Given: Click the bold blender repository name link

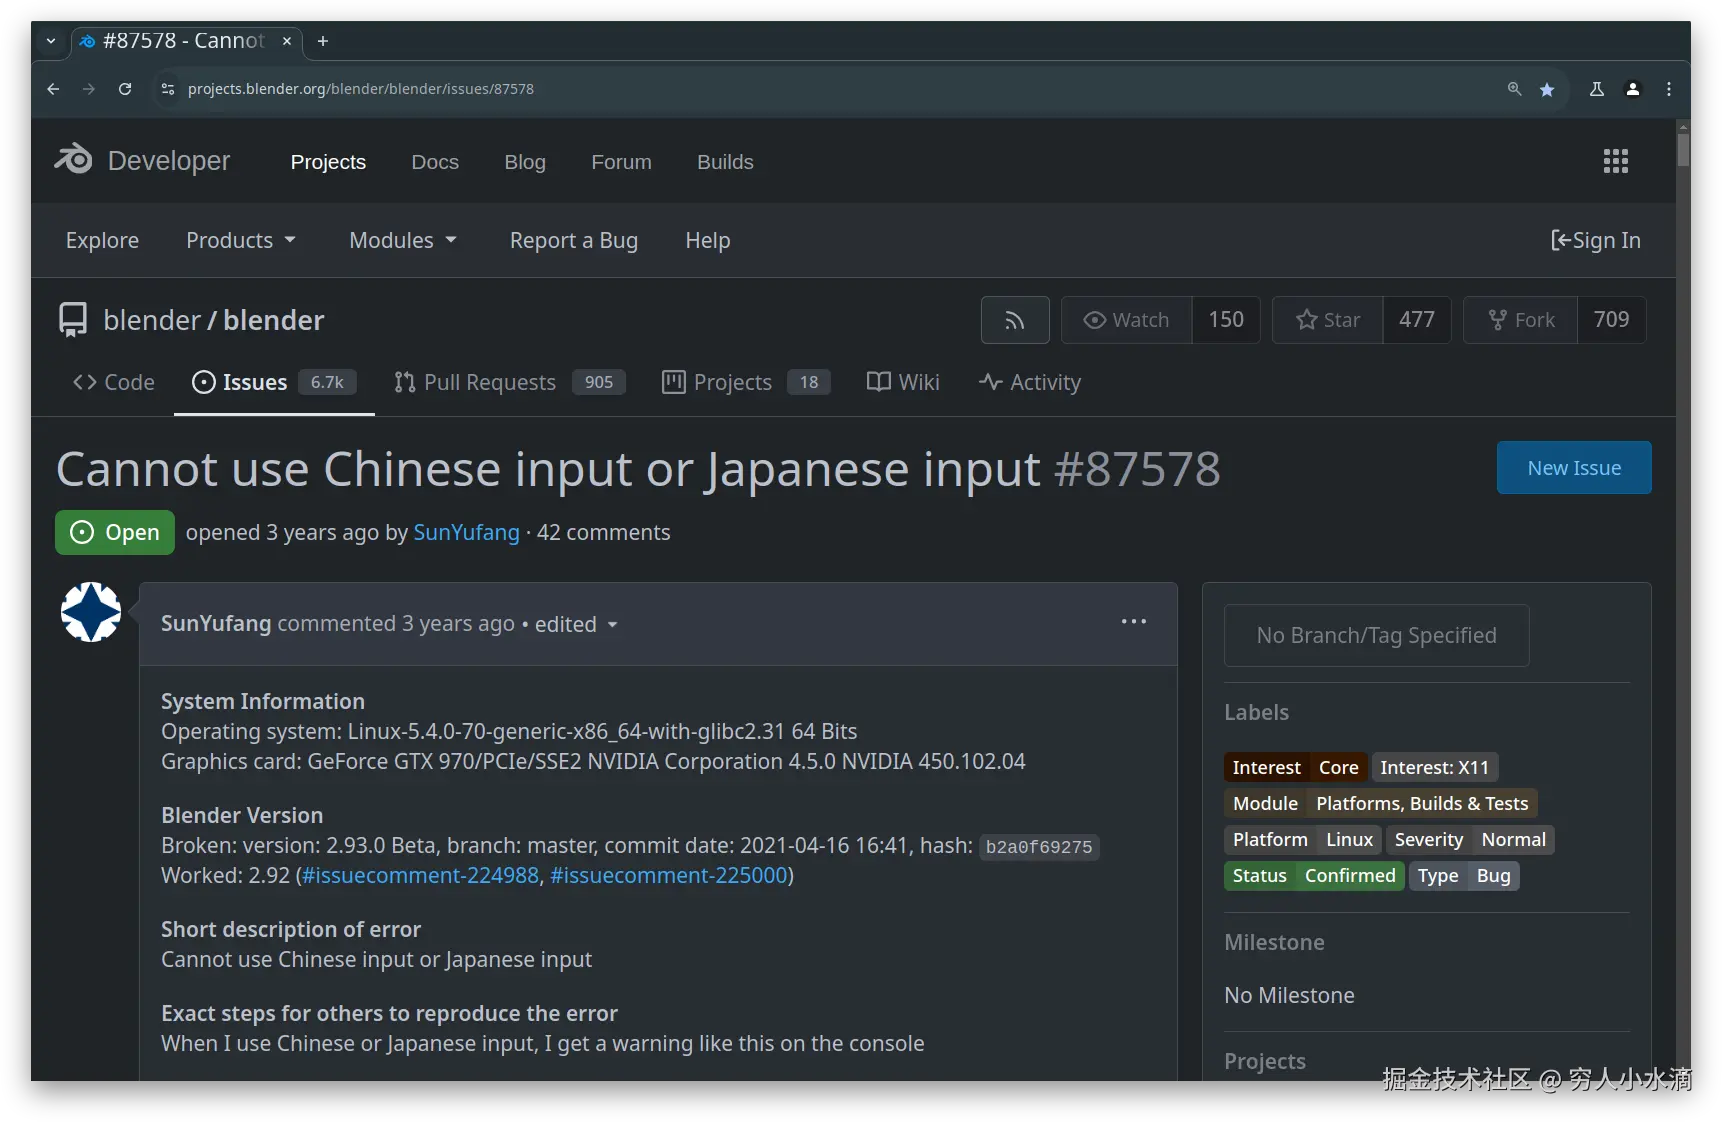Looking at the screenshot, I should (x=274, y=320).
